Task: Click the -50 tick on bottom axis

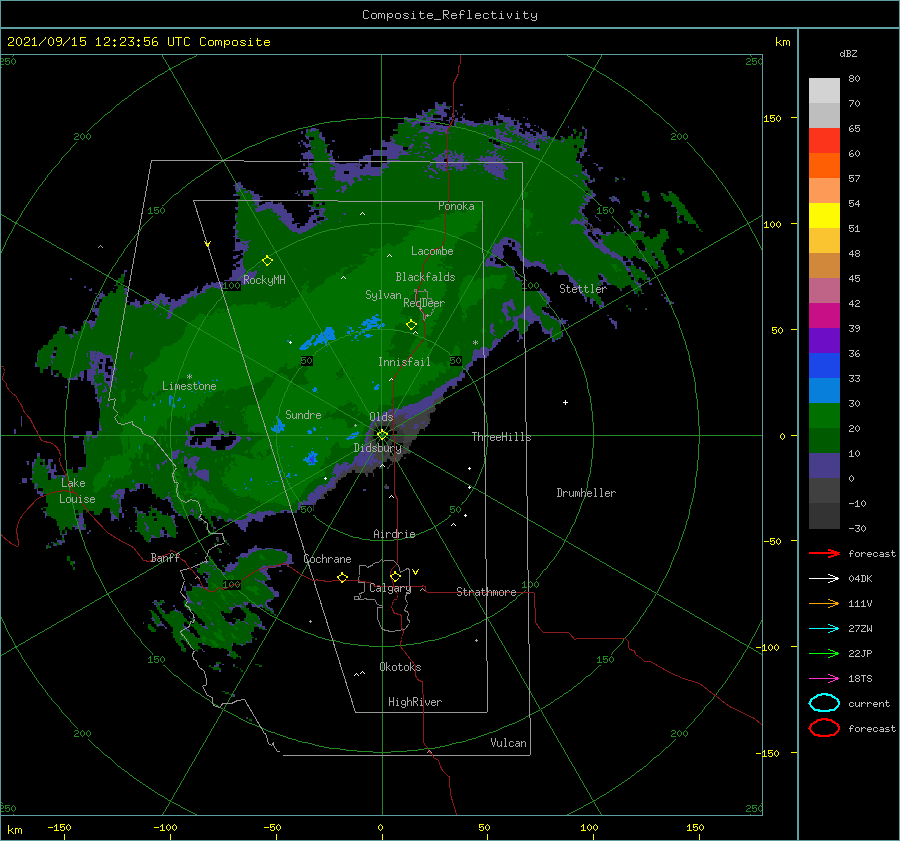Action: (x=271, y=827)
